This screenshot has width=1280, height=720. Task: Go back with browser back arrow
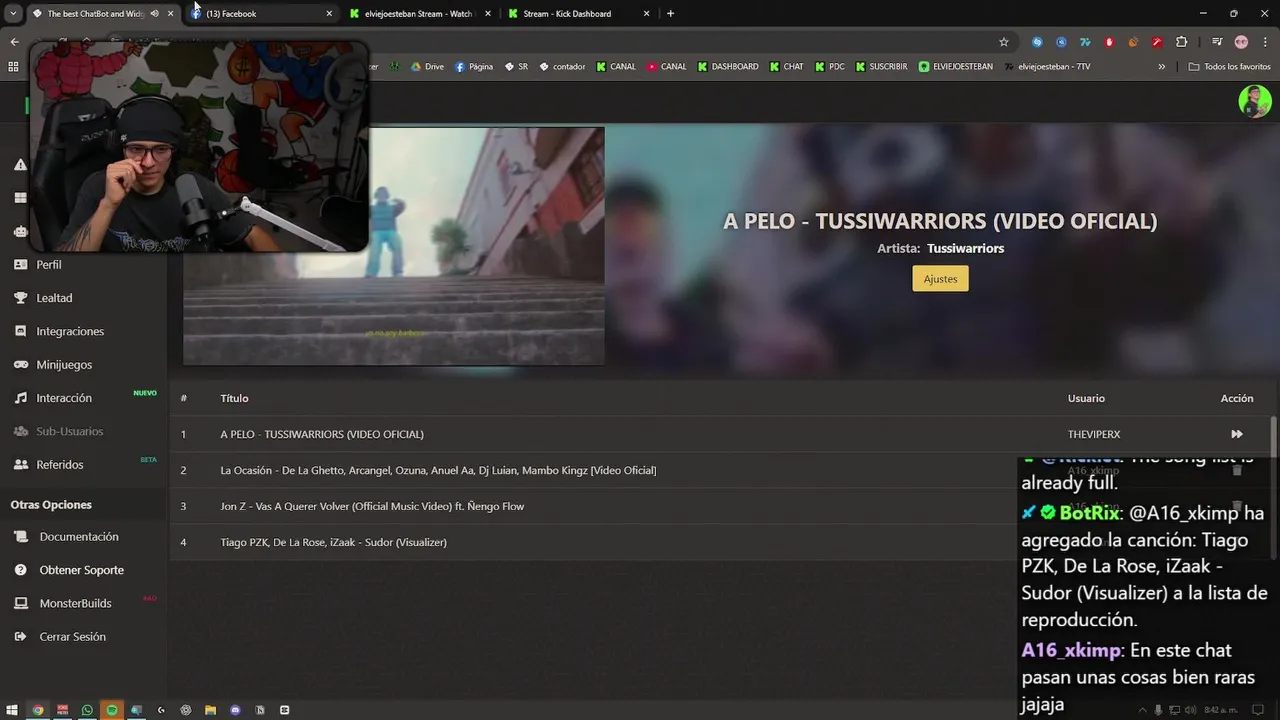14,42
